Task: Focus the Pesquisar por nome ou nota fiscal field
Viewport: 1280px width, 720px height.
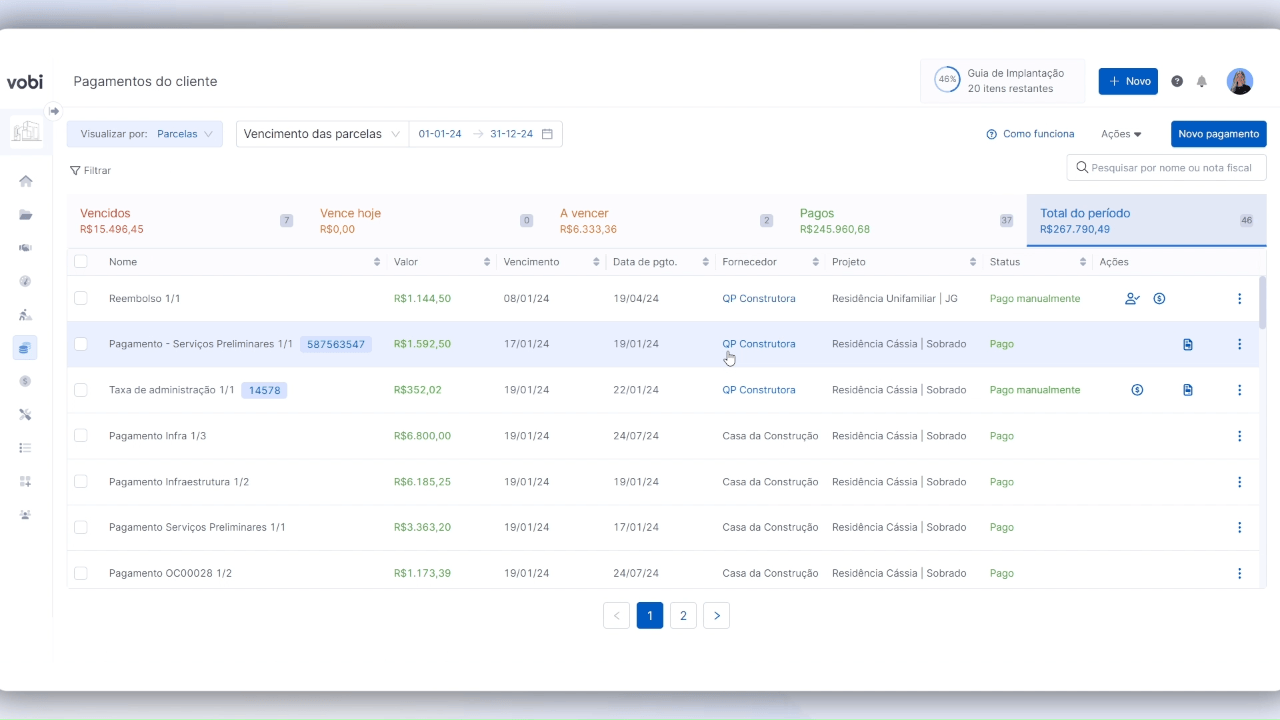Action: pos(1167,168)
